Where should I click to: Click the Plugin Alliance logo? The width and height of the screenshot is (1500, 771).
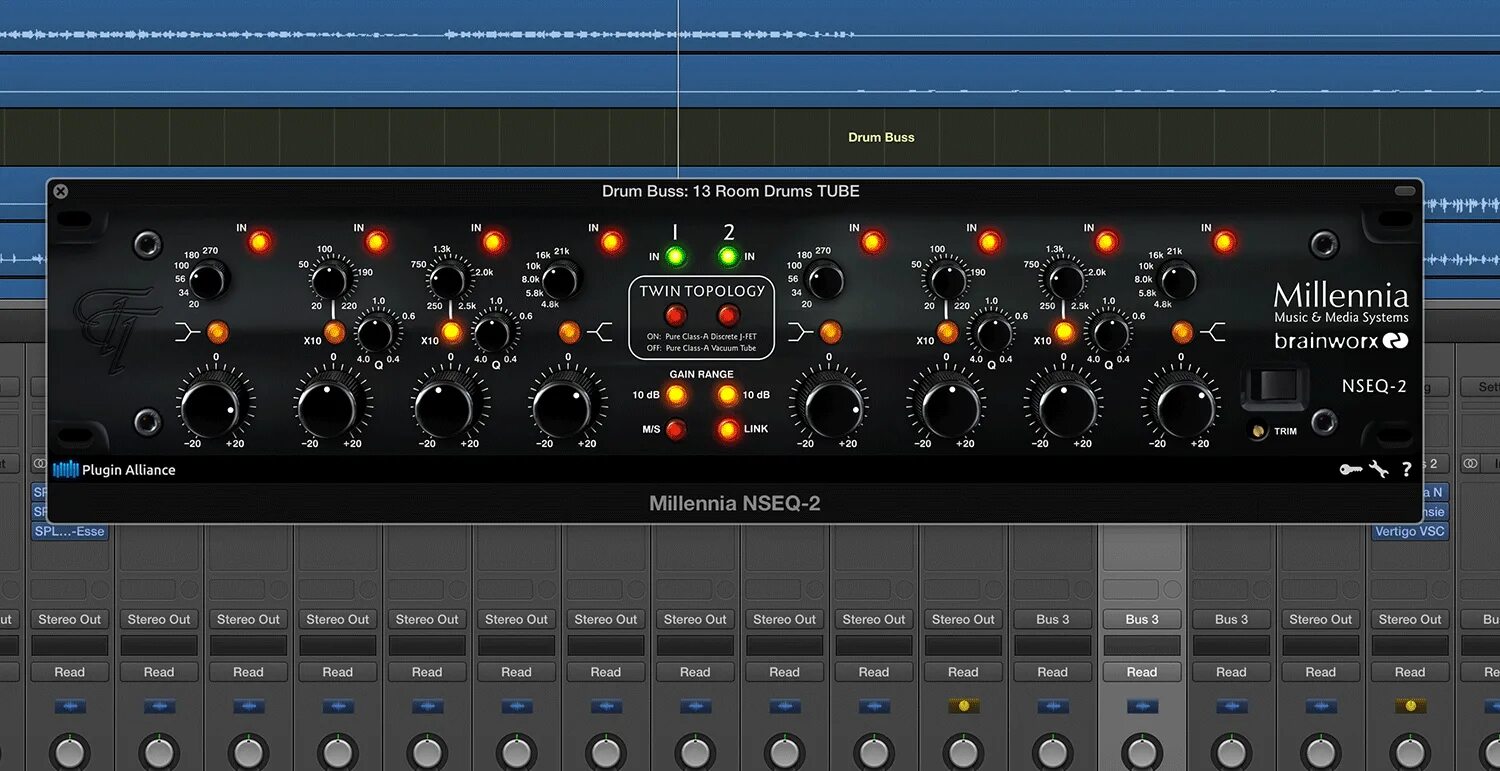click(114, 470)
